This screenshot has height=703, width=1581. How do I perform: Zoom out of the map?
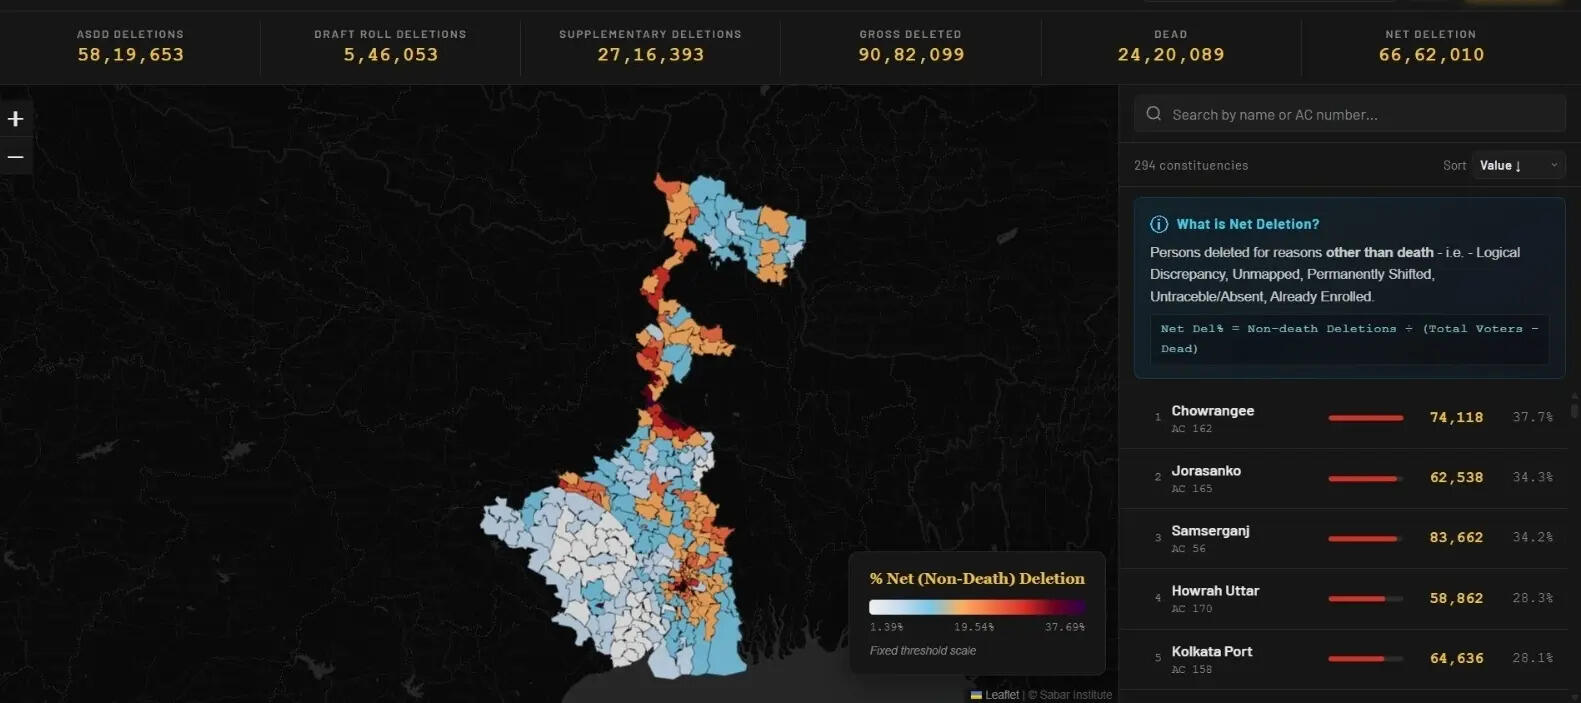(16, 157)
